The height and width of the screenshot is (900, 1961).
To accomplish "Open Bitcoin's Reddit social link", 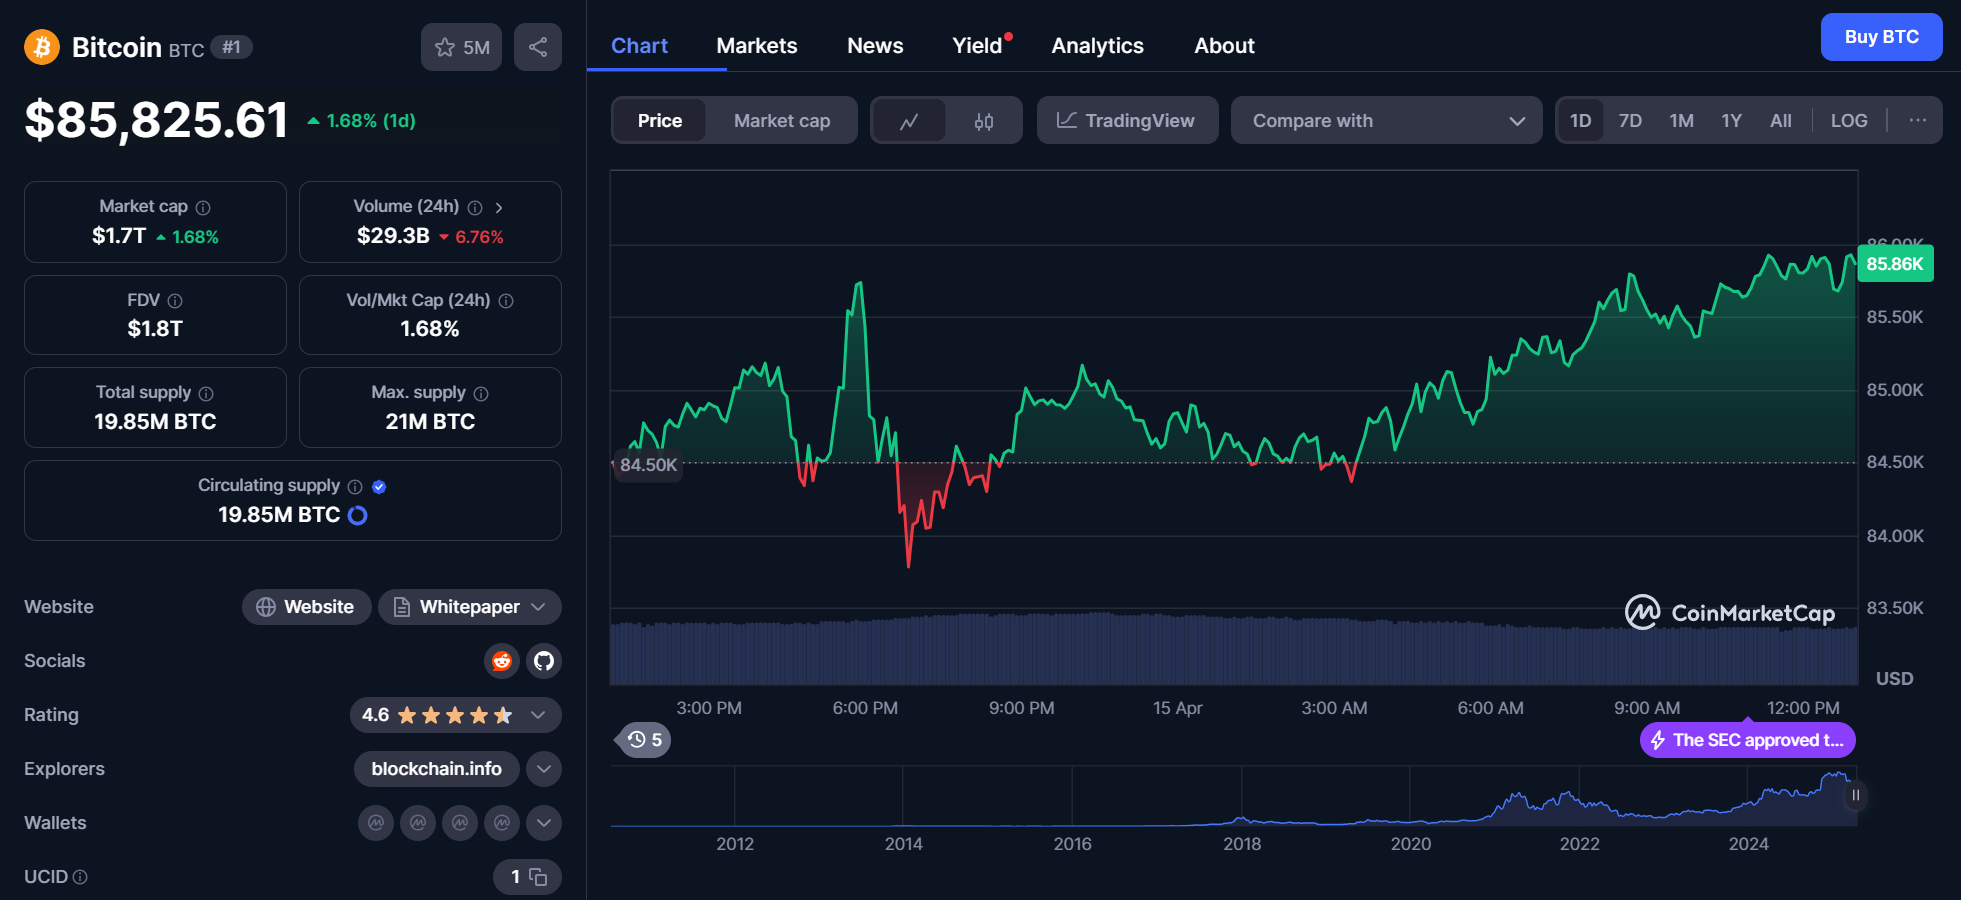I will (502, 661).
